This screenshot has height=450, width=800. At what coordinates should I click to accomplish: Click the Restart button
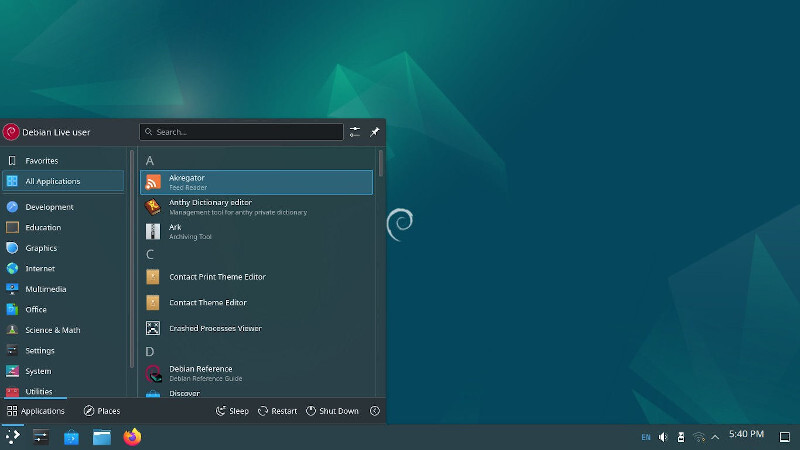[x=278, y=411]
